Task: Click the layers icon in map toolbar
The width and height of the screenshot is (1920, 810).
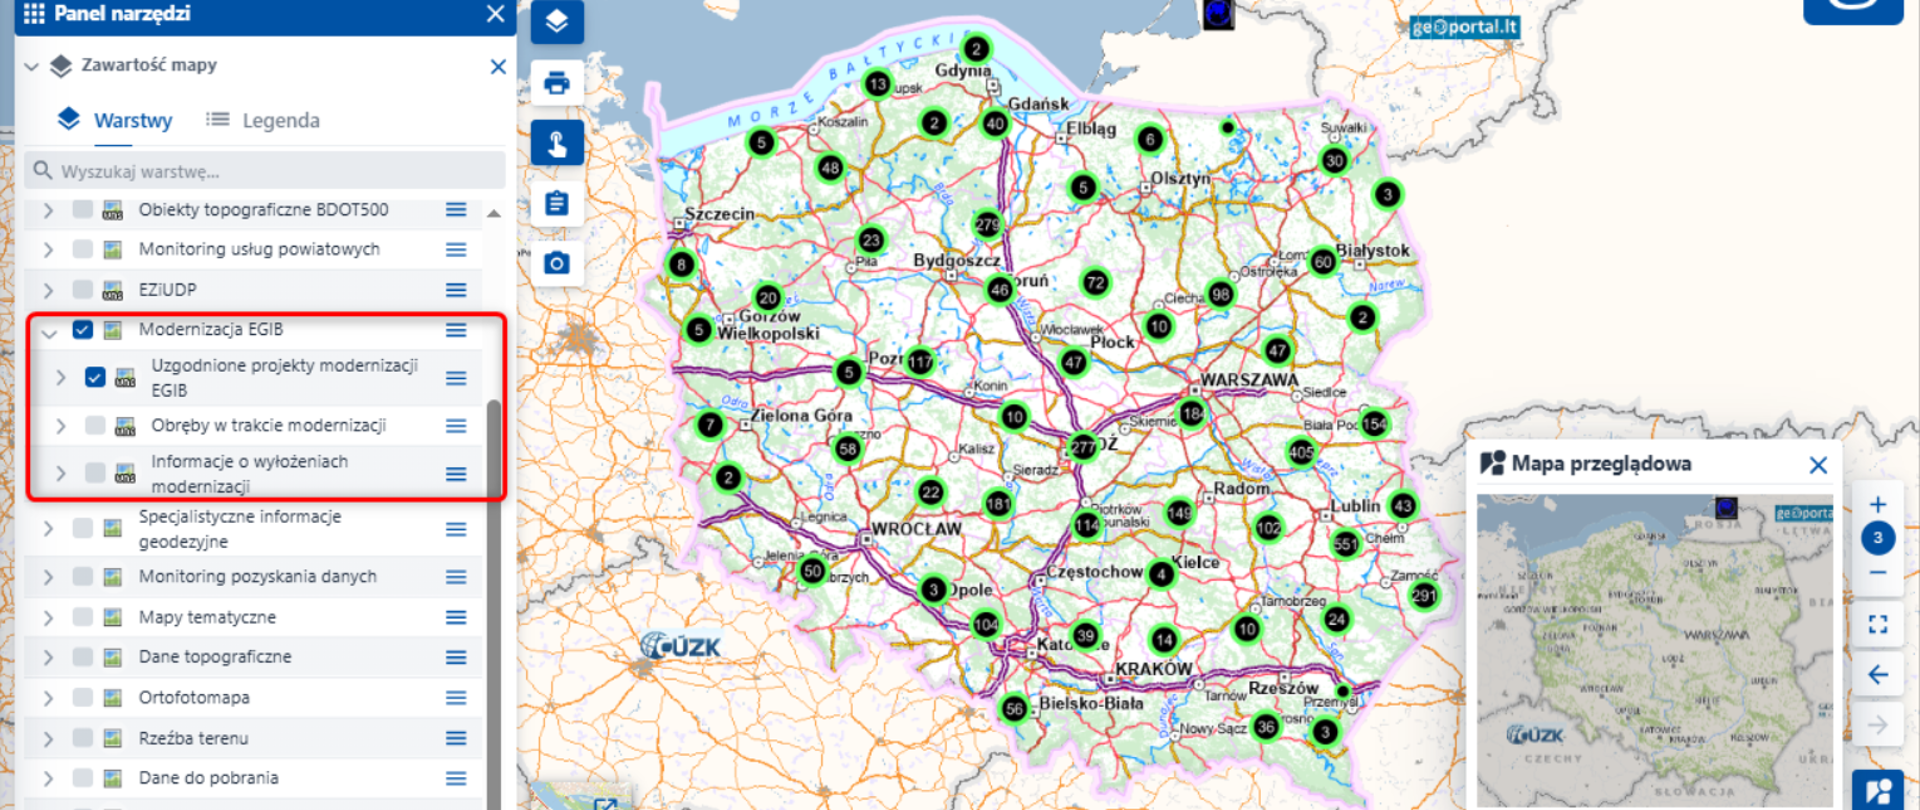Action: [x=557, y=21]
